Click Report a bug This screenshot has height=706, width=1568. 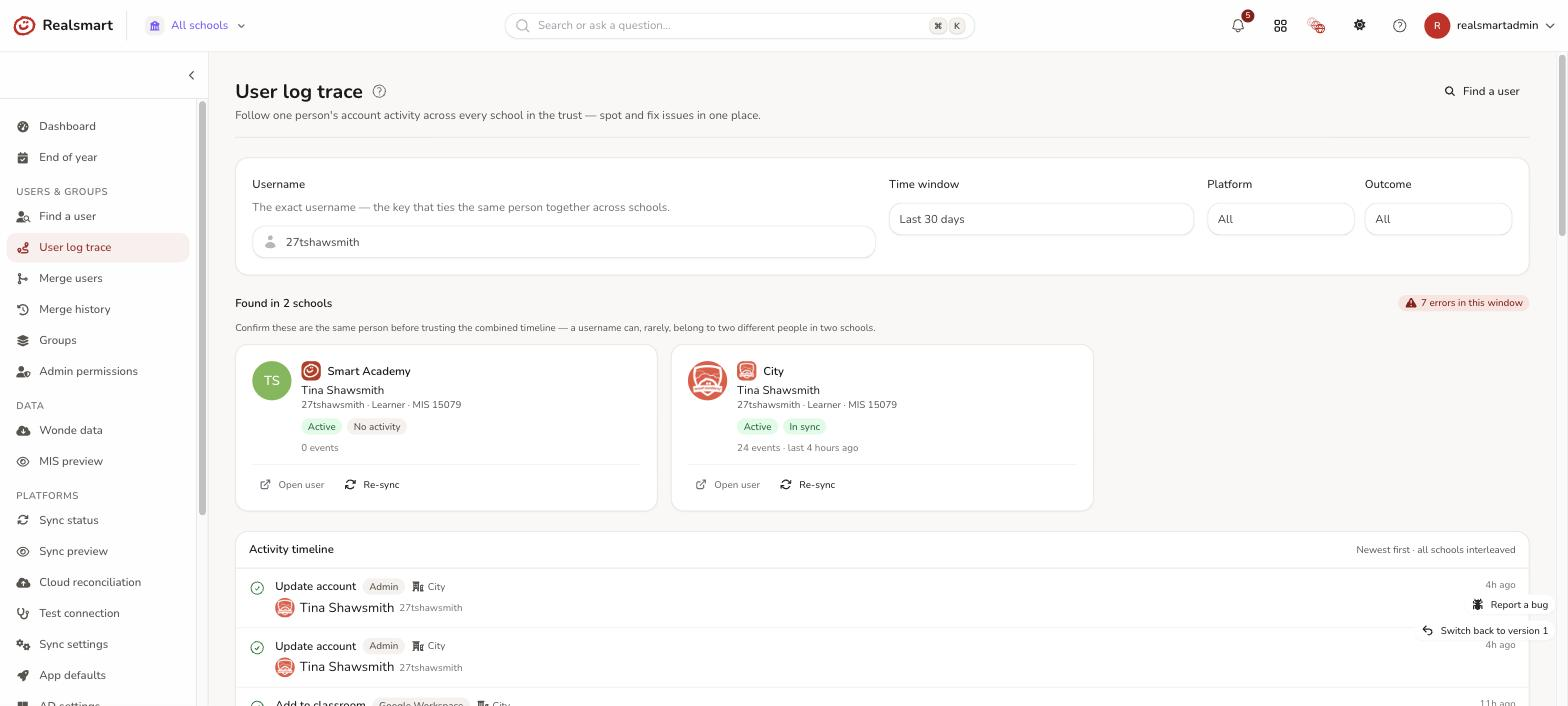pos(1510,604)
